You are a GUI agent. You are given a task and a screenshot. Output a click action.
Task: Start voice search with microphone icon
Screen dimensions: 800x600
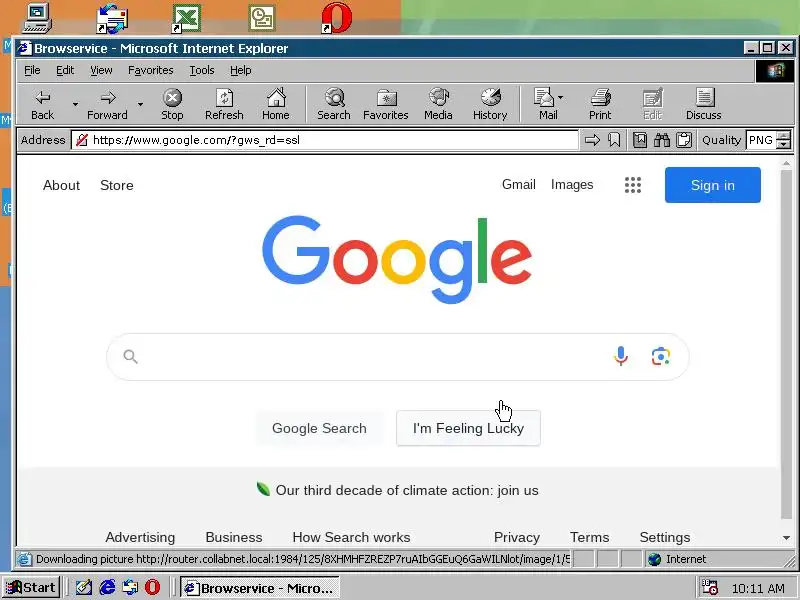tap(620, 356)
